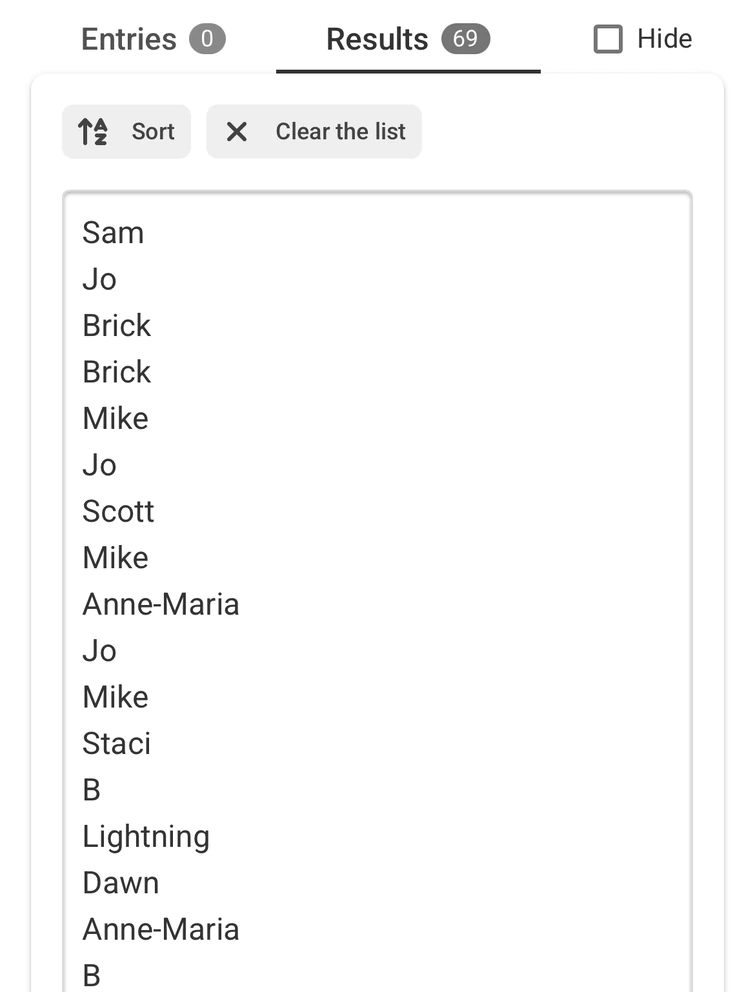This screenshot has width=755, height=992.
Task: Click the Hide label text
Action: [x=664, y=40]
